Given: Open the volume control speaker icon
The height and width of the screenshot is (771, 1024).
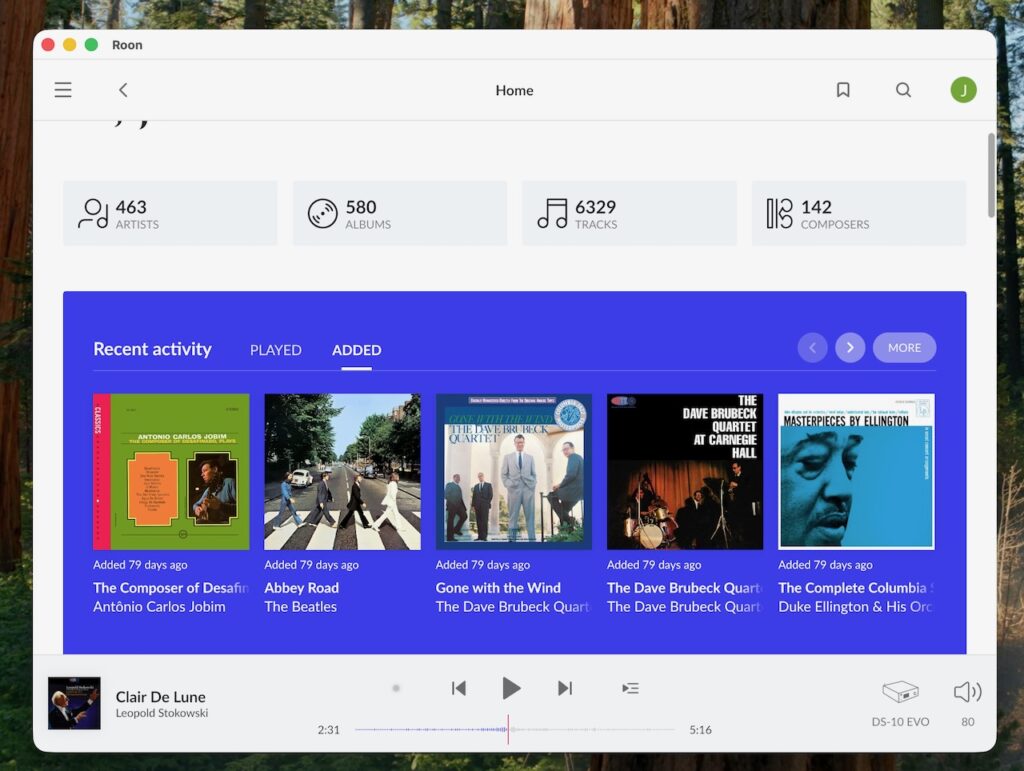Looking at the screenshot, I should pyautogui.click(x=965, y=688).
